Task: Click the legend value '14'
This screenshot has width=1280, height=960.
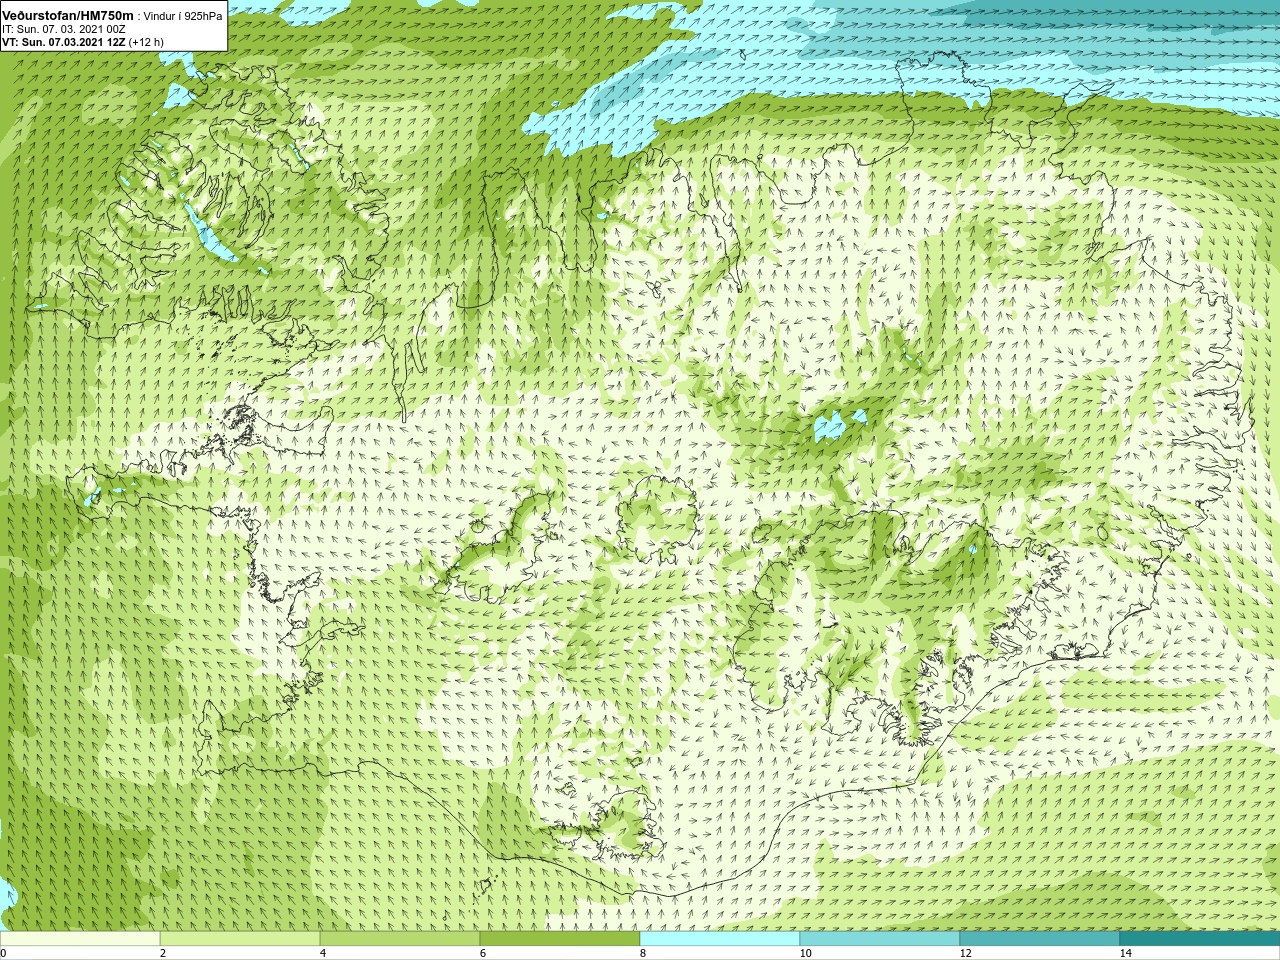Action: tap(1125, 953)
